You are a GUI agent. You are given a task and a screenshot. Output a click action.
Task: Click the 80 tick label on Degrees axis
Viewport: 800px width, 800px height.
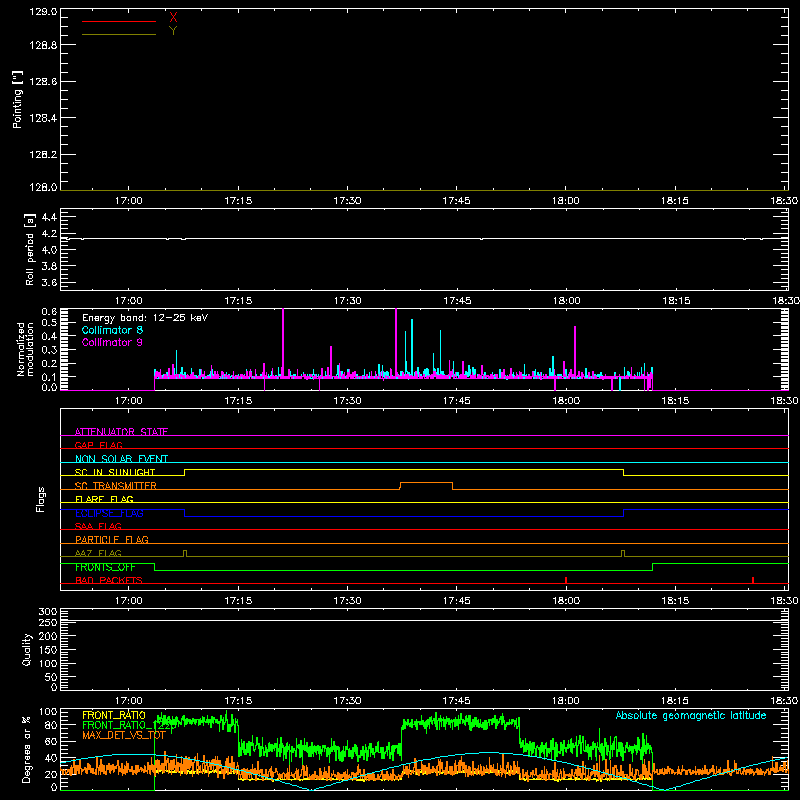[x=51, y=725]
